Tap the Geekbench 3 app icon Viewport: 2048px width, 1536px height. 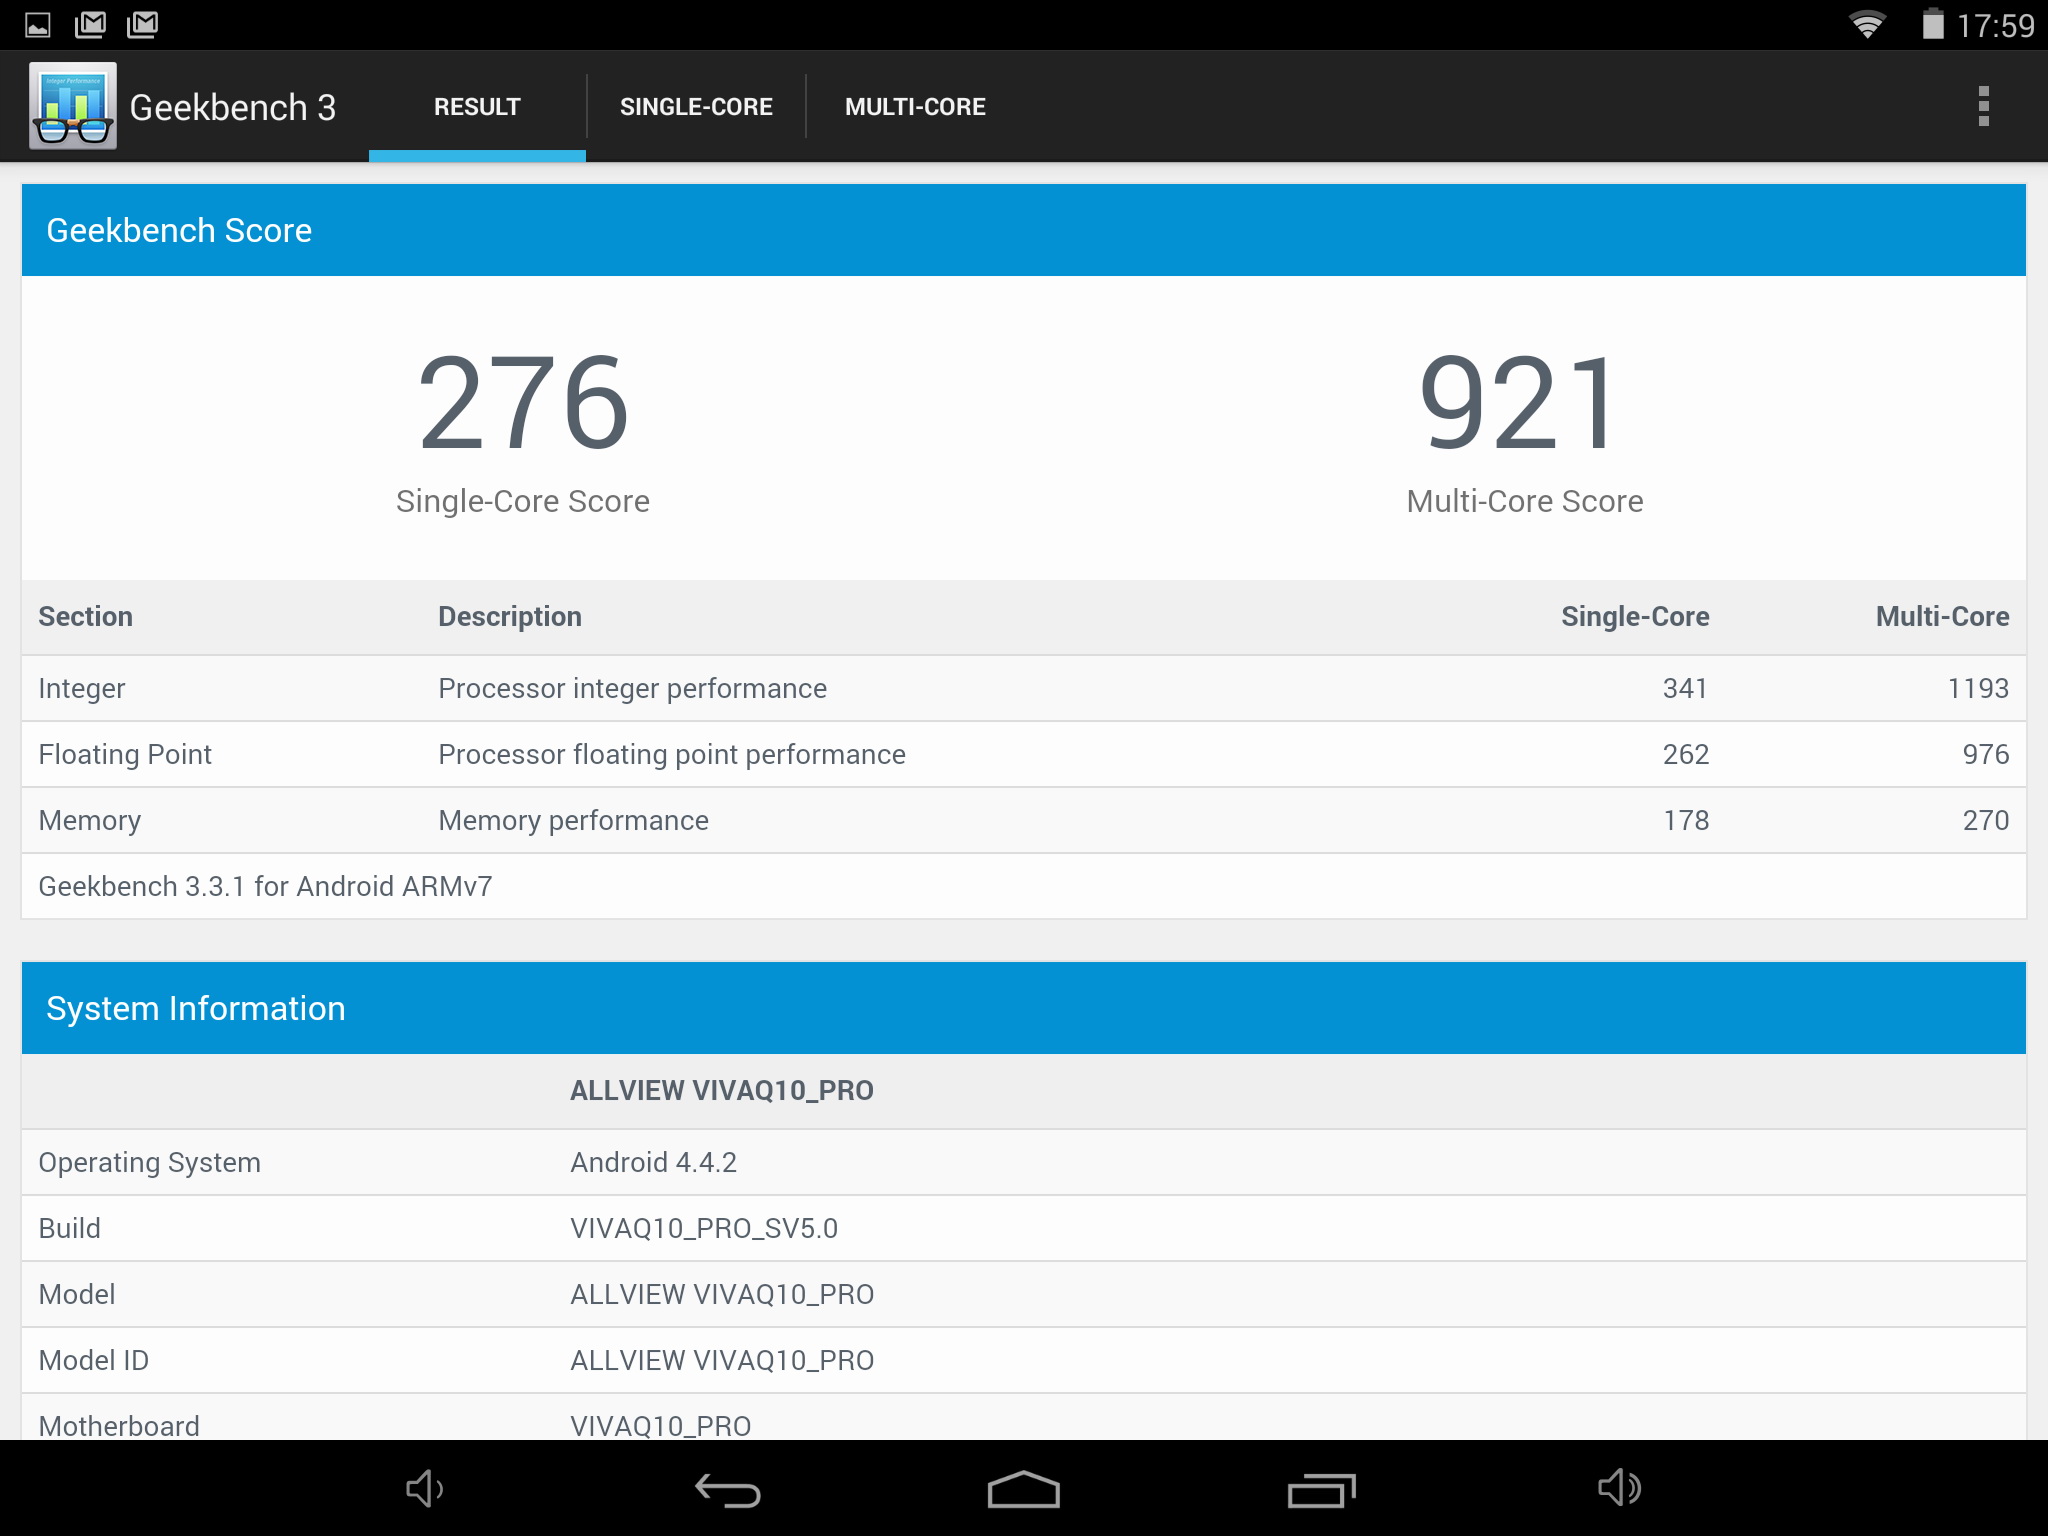pyautogui.click(x=72, y=106)
